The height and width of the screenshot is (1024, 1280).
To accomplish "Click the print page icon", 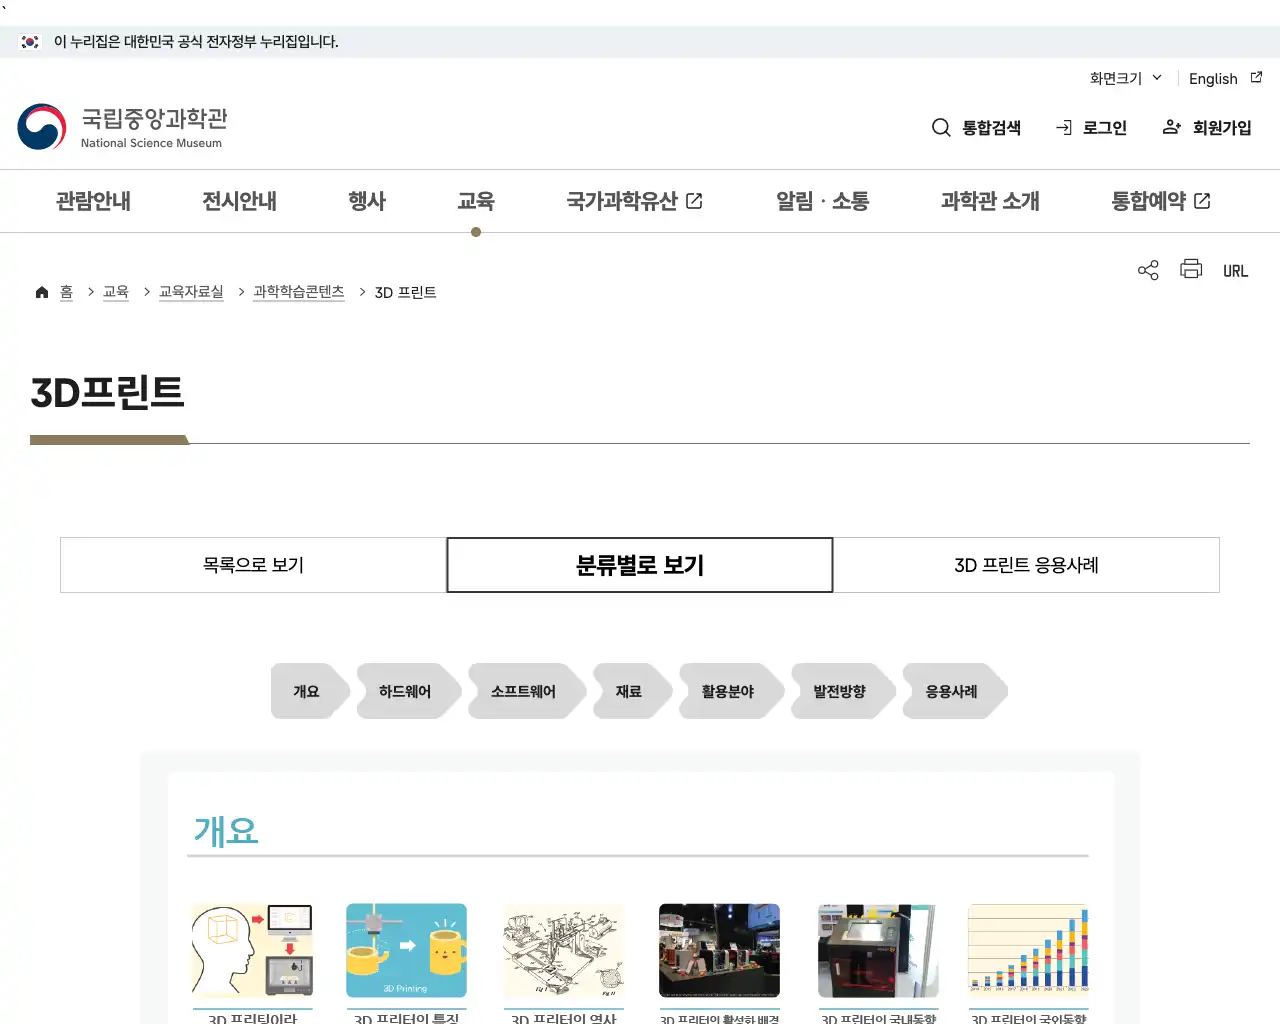I will coord(1190,269).
